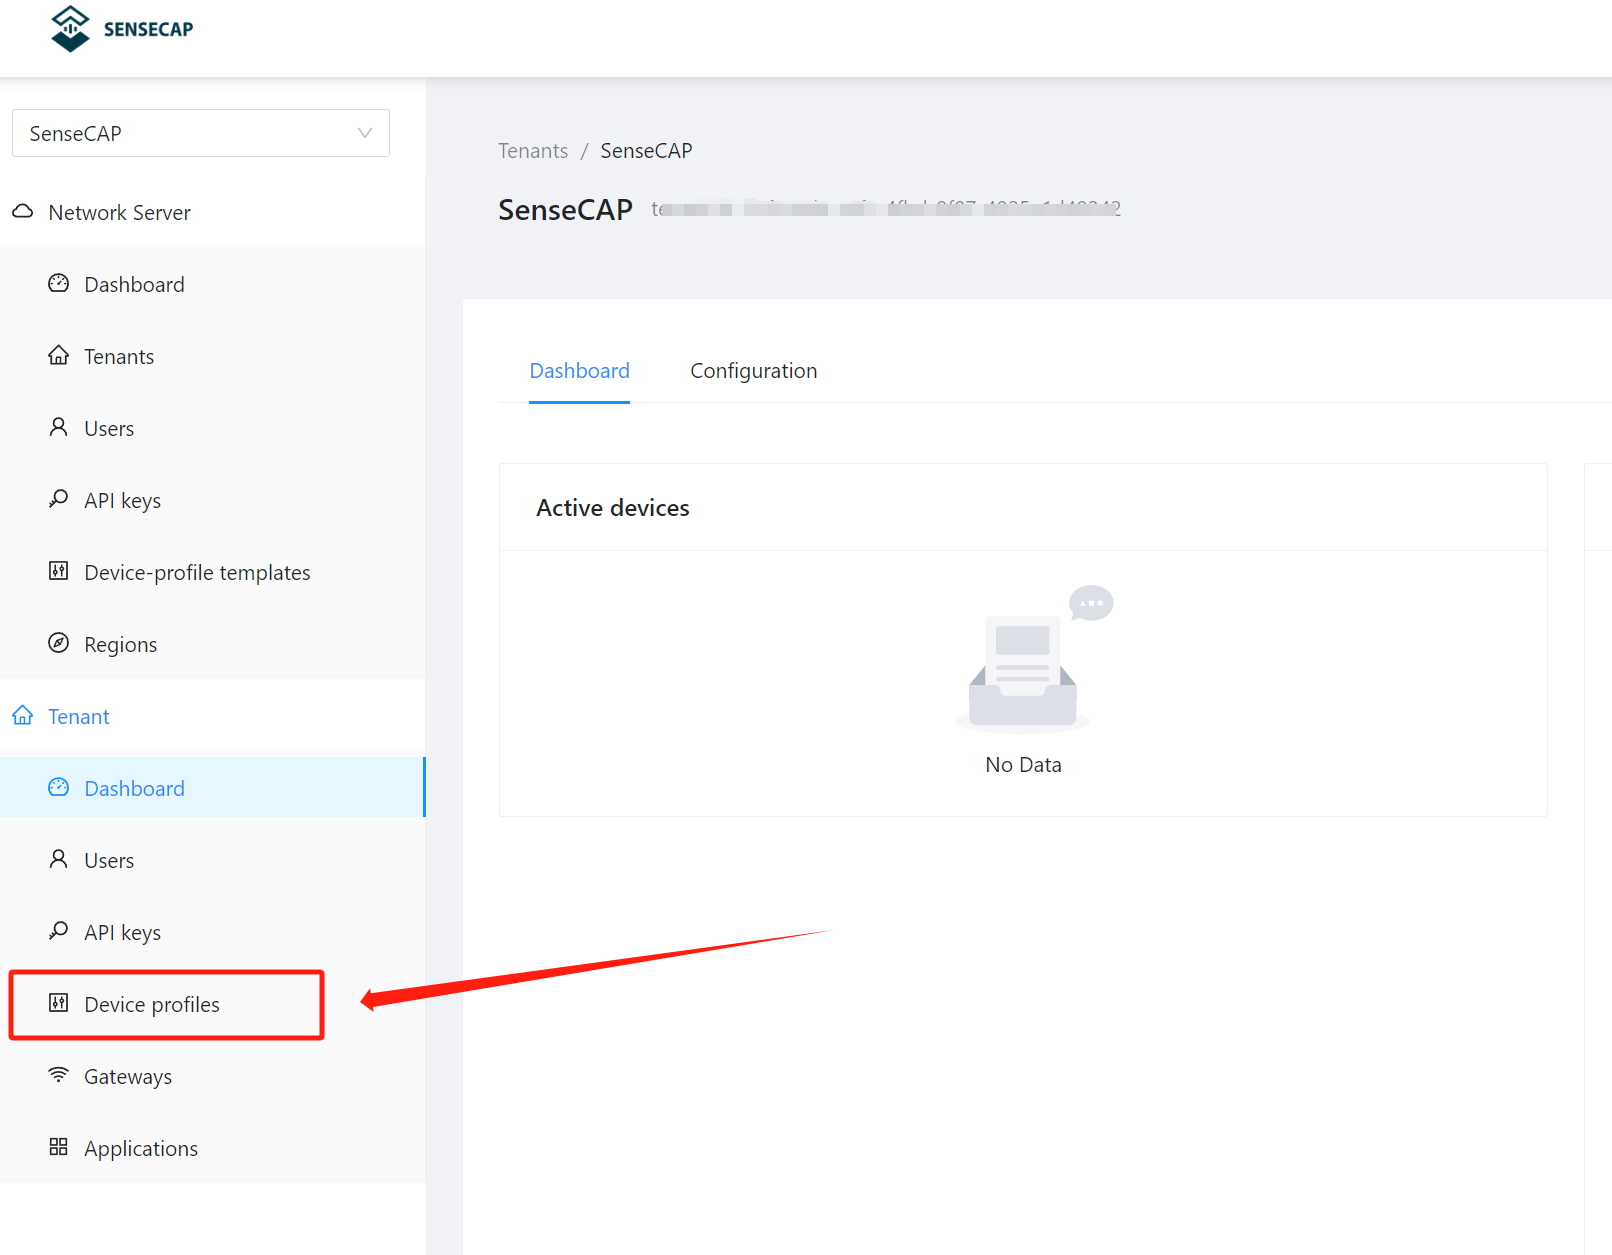Click the blurred tenant ID text

tap(886, 208)
